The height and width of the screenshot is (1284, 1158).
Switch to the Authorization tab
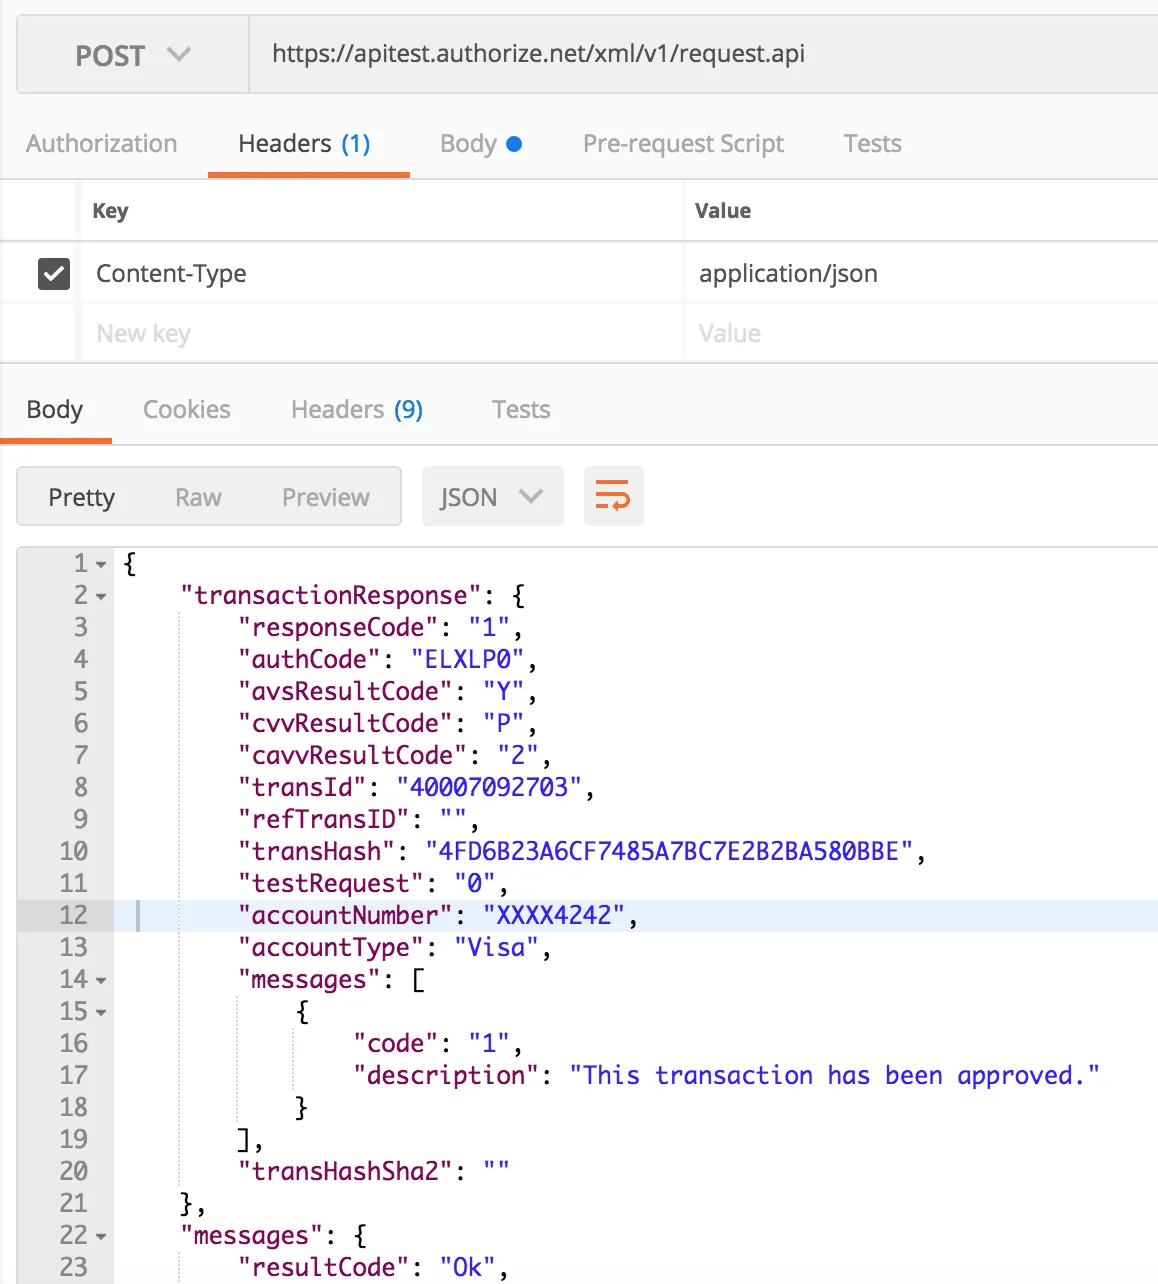click(x=101, y=144)
